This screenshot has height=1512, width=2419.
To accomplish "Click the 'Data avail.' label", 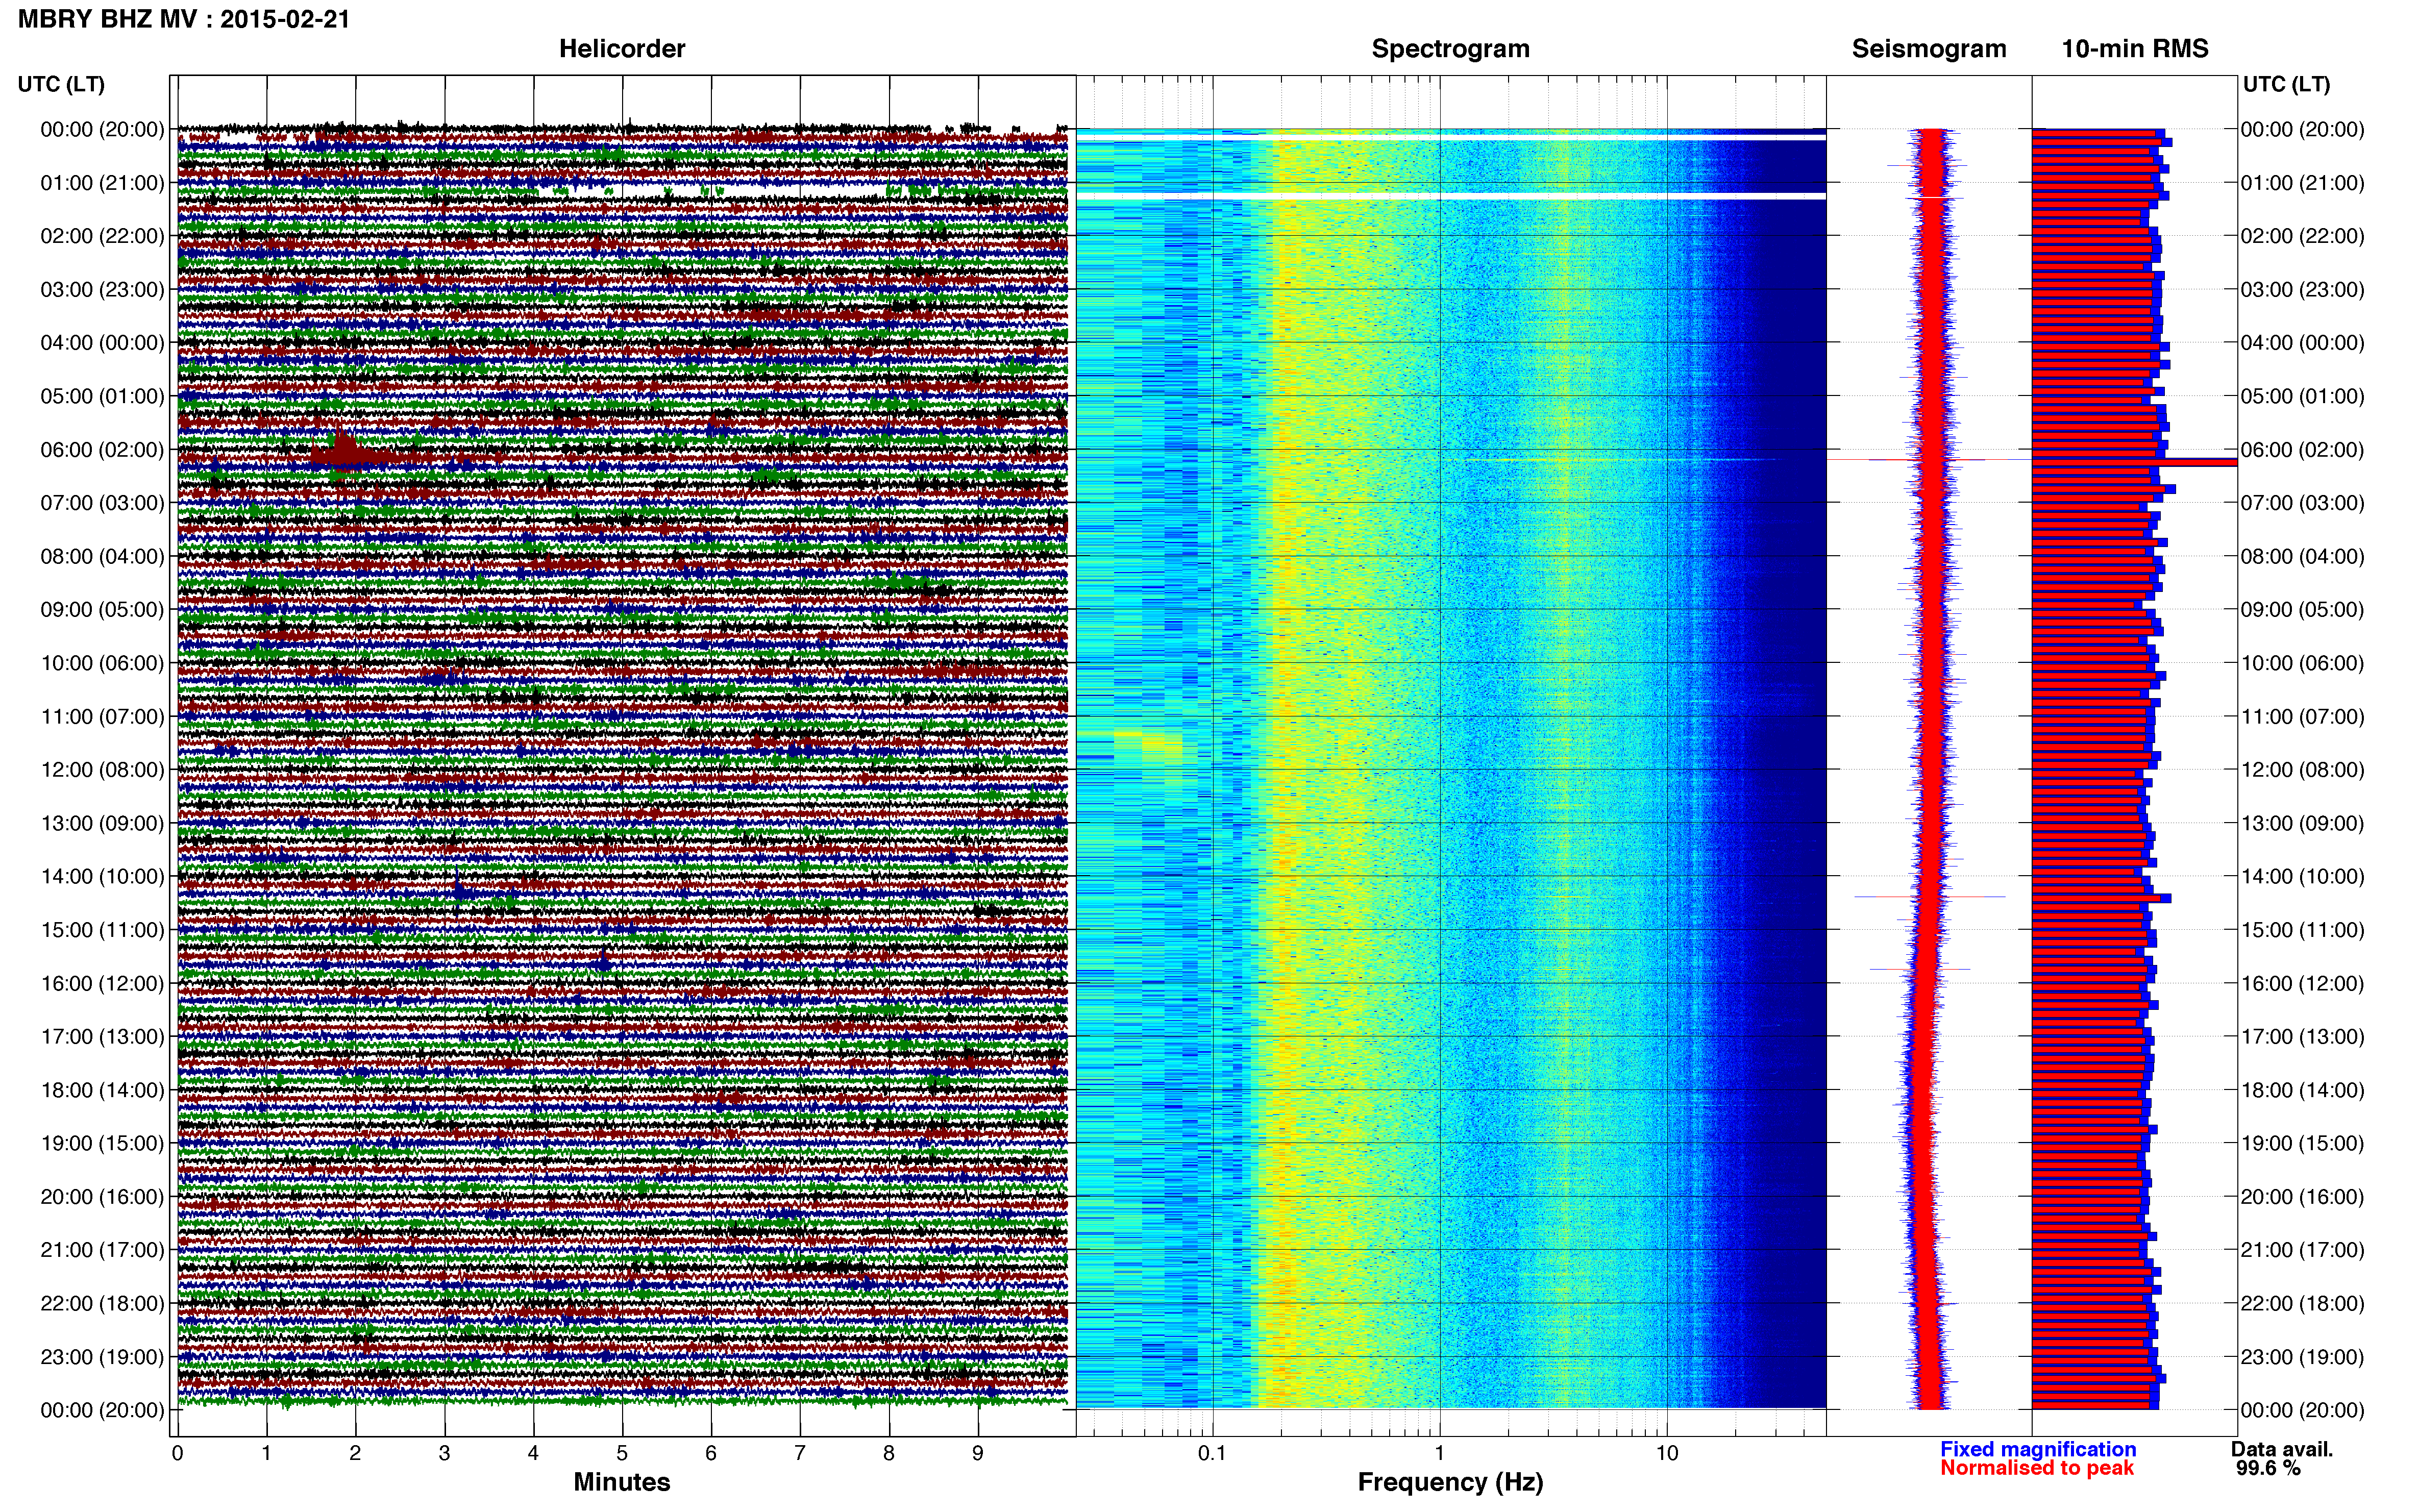I will (2282, 1449).
